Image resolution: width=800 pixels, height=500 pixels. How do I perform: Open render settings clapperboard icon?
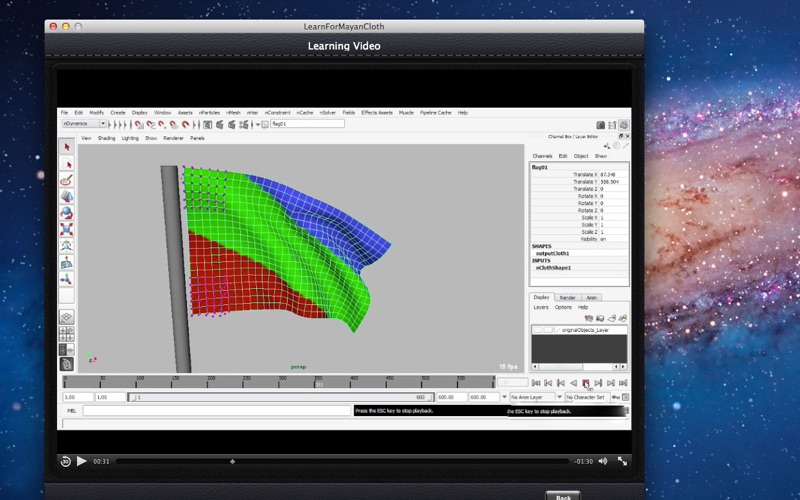click(x=244, y=124)
